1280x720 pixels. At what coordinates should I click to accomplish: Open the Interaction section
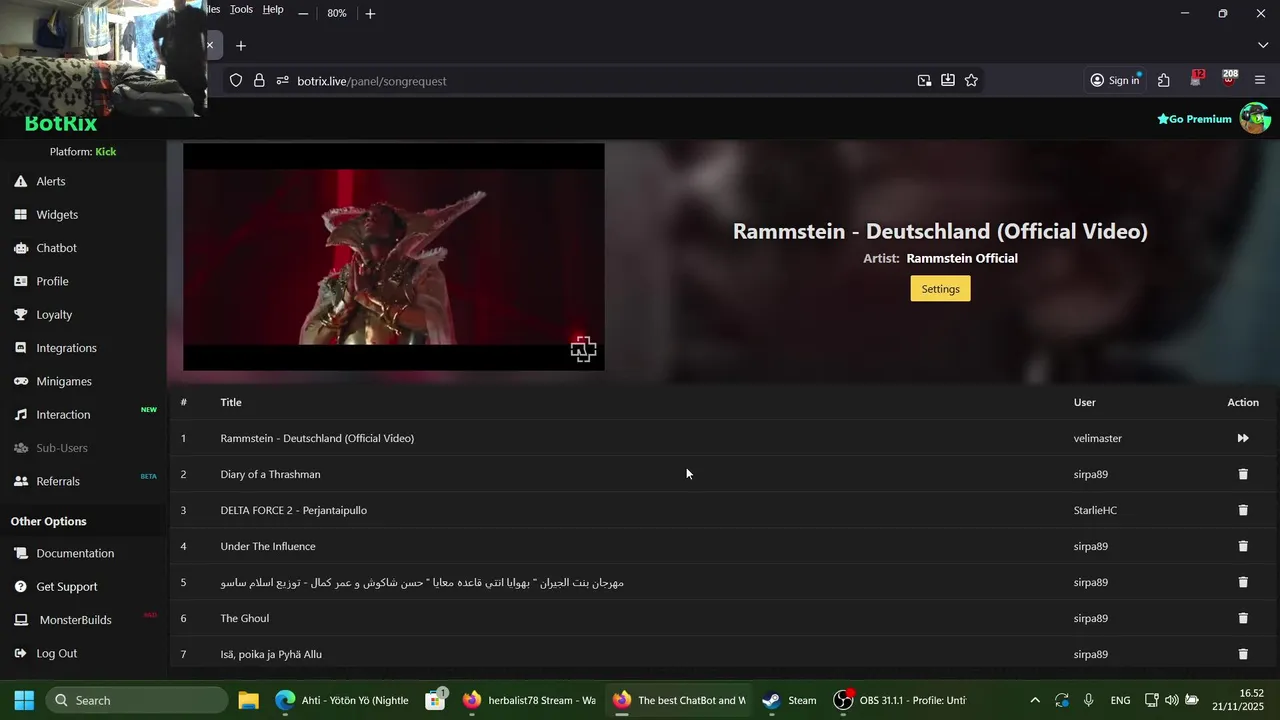(63, 414)
